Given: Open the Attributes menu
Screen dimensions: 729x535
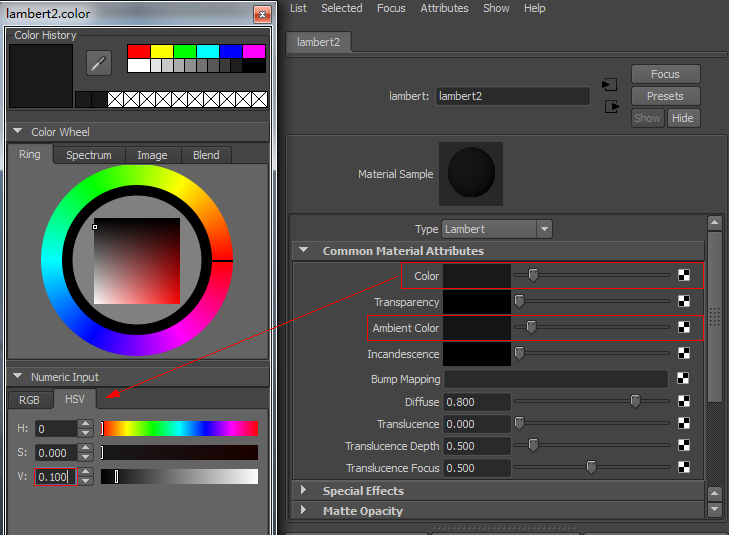Looking at the screenshot, I should (444, 8).
